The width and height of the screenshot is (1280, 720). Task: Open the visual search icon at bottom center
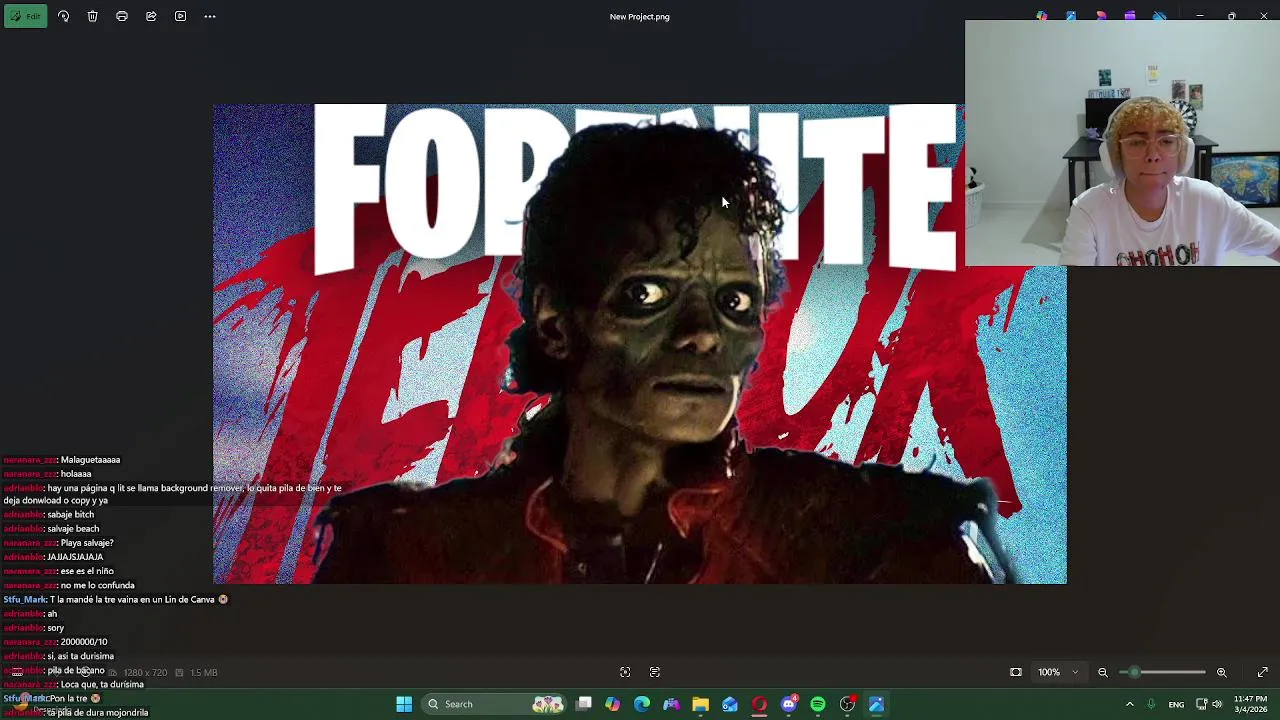click(x=625, y=672)
